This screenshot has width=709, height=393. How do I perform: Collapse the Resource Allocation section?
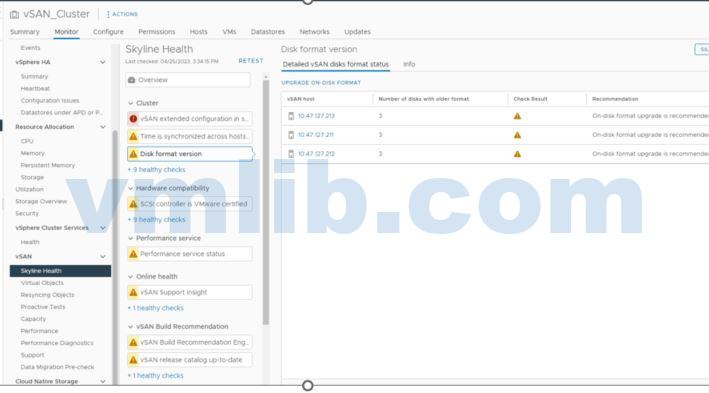click(x=103, y=127)
